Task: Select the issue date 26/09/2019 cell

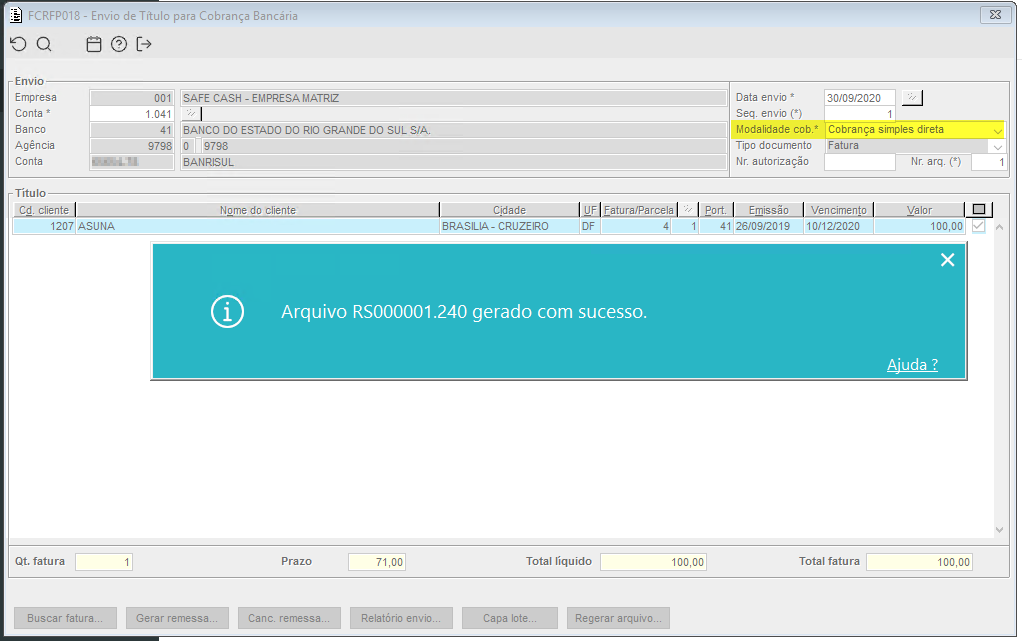Action: click(x=768, y=226)
